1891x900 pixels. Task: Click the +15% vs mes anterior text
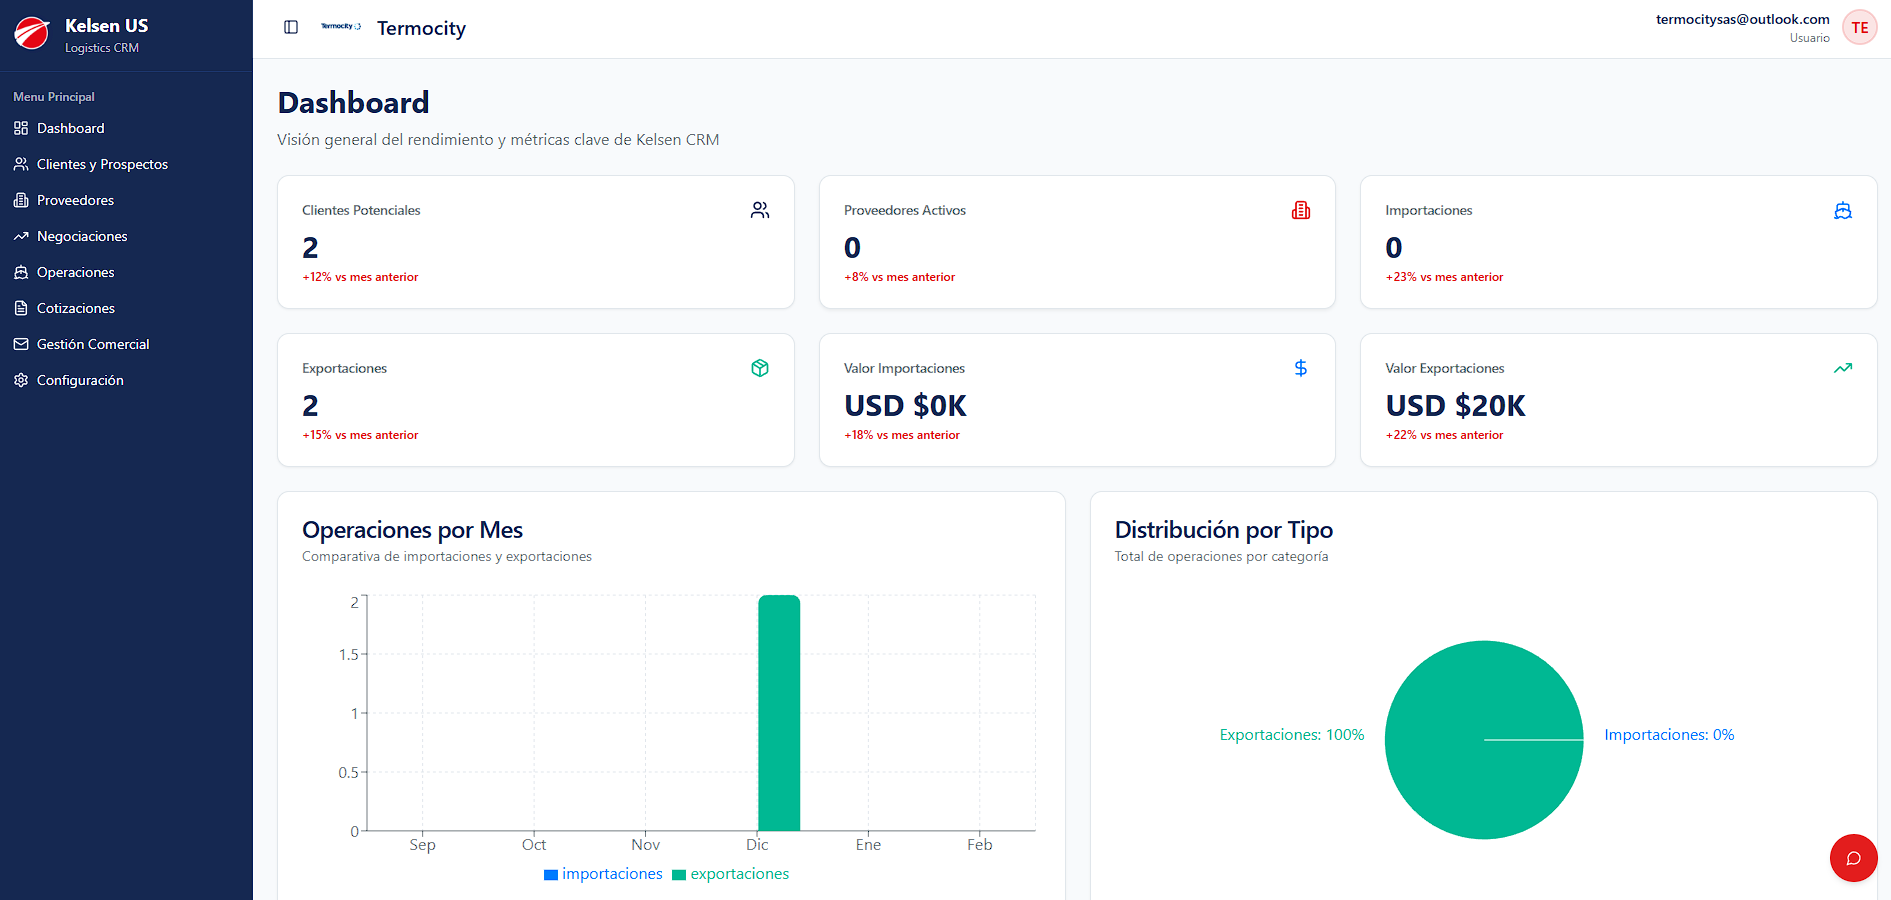tap(360, 435)
